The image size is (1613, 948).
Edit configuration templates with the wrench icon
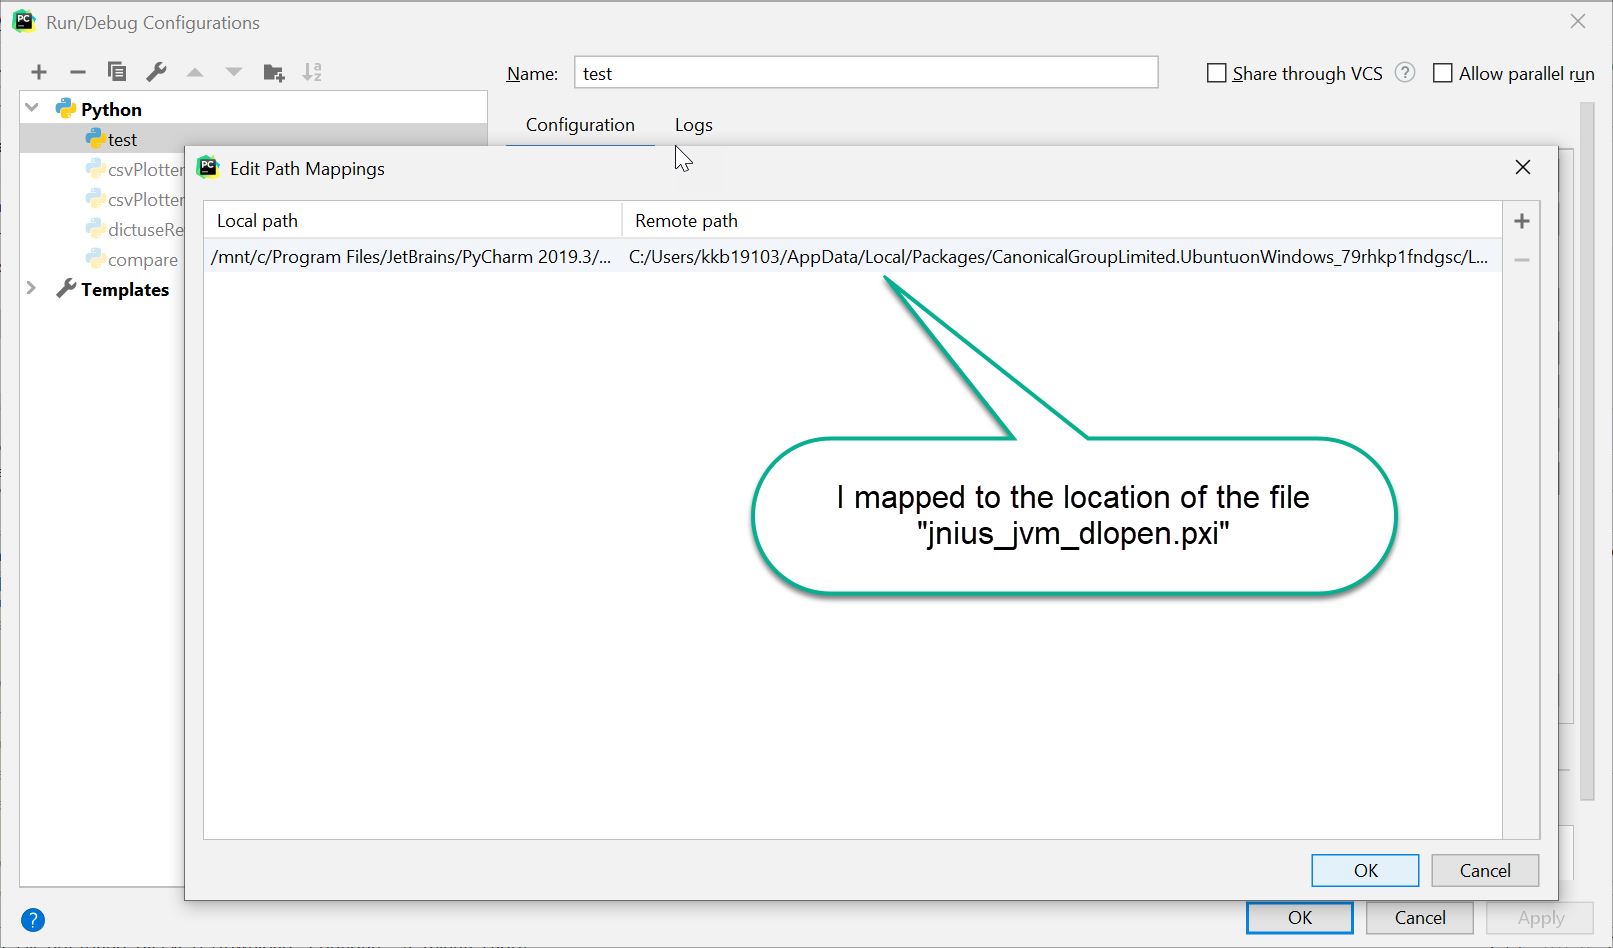156,72
